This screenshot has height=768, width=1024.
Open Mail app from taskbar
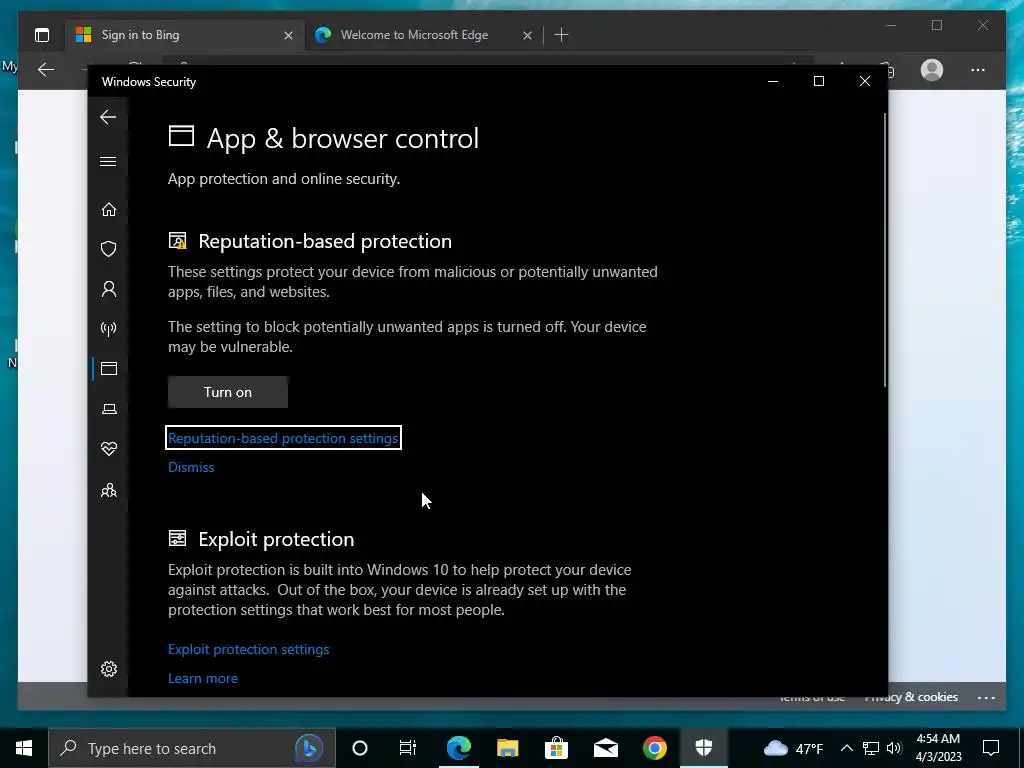pyautogui.click(x=606, y=748)
